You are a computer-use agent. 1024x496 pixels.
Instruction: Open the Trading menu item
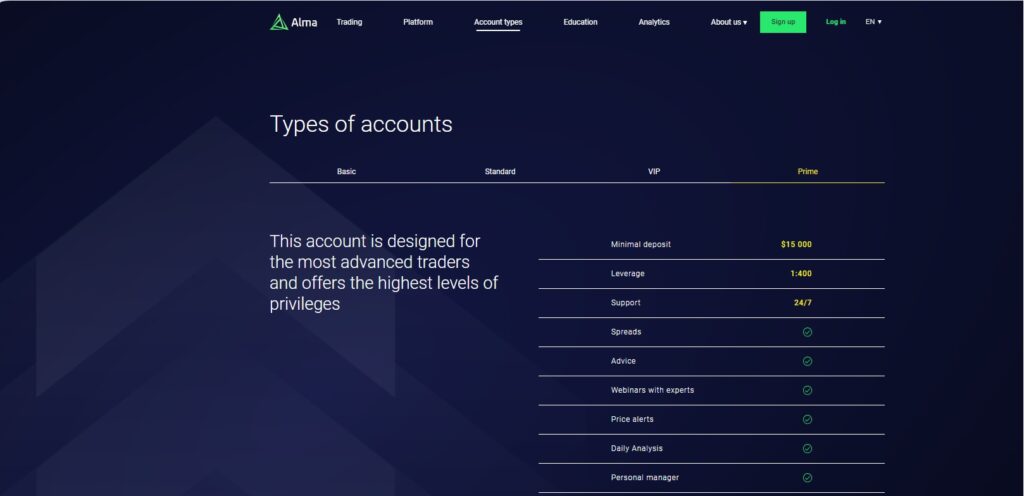click(x=349, y=22)
